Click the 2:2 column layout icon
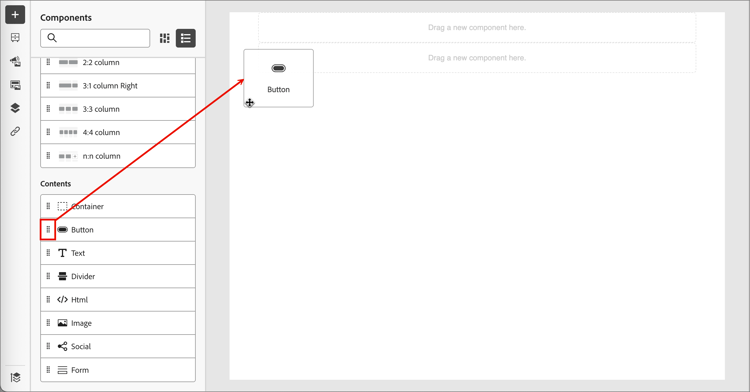This screenshot has height=392, width=750. [68, 63]
